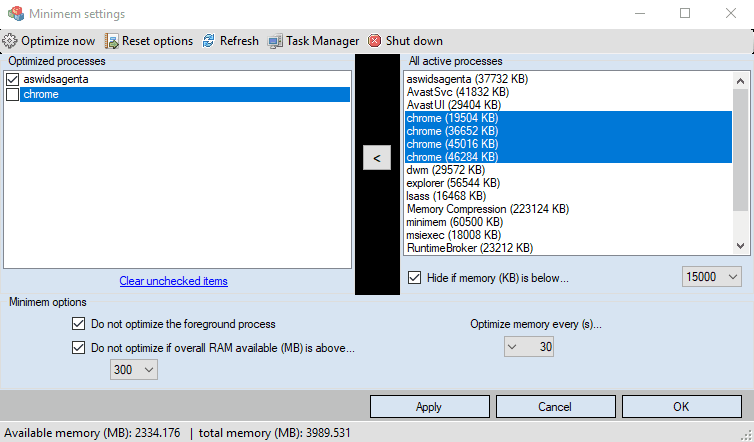The height and width of the screenshot is (442, 754).
Task: Click the < move-to-optimized button
Action: [377, 158]
